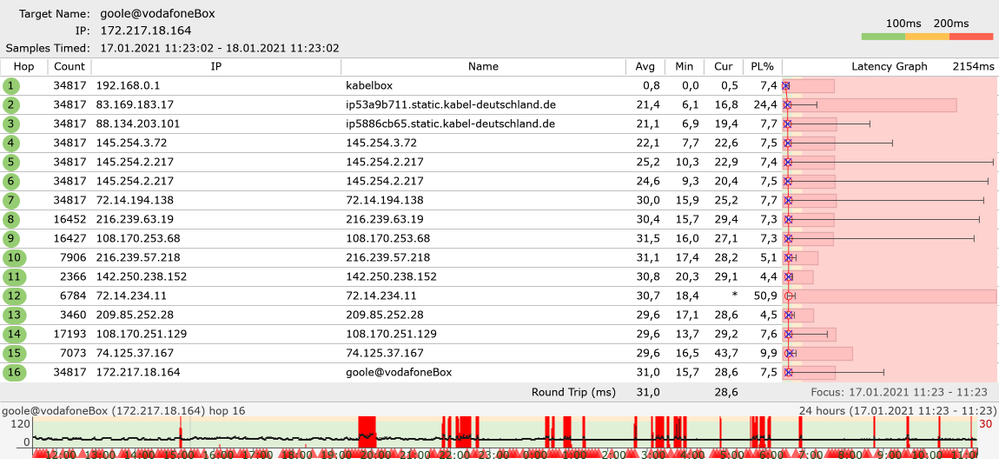Click IP cell 83.169.183.17
Screen dimensions: 999x459
134,105
